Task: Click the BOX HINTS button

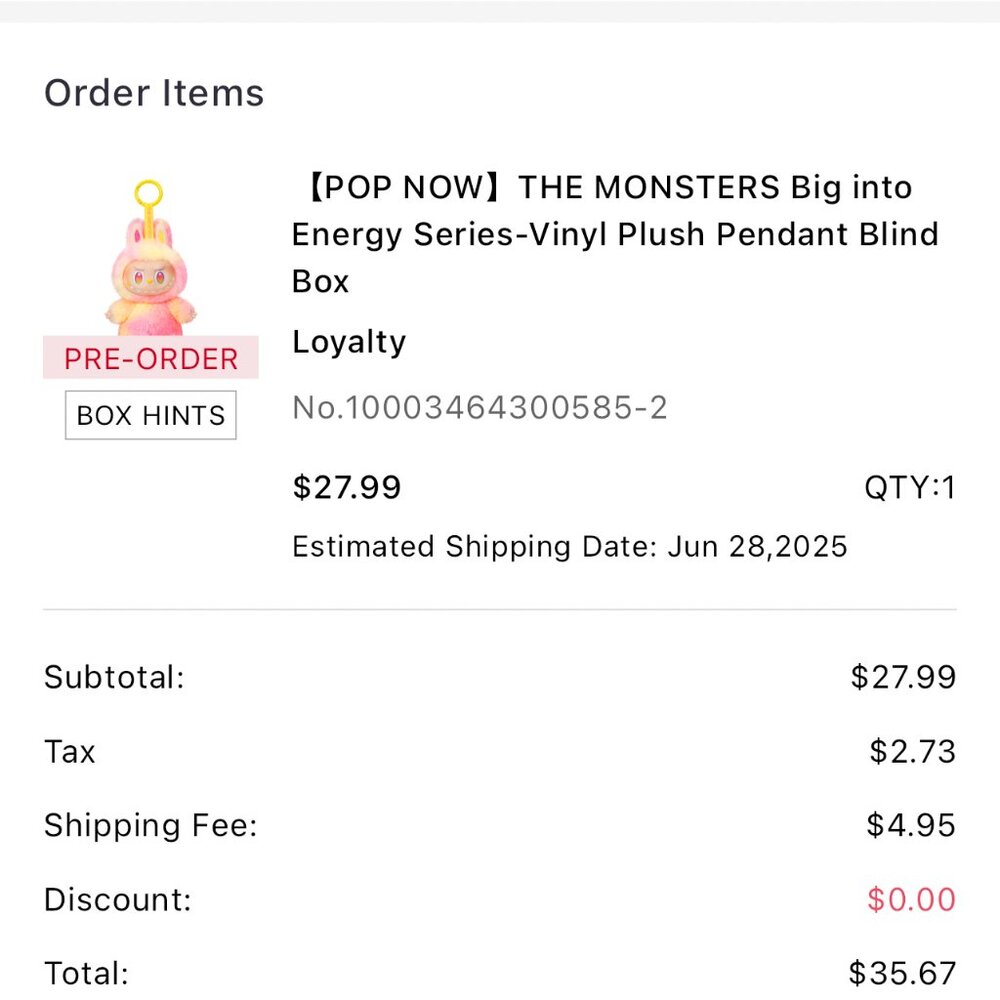Action: click(151, 415)
